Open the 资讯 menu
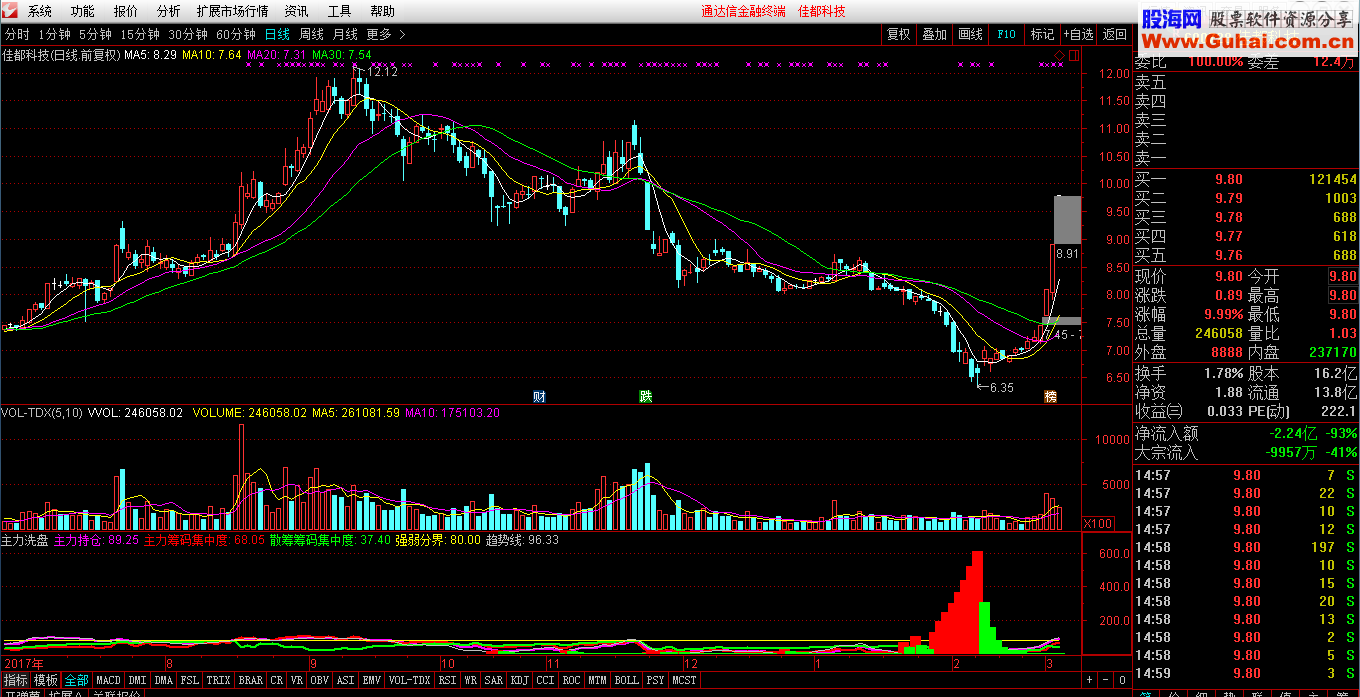The width and height of the screenshot is (1360, 697). [297, 11]
